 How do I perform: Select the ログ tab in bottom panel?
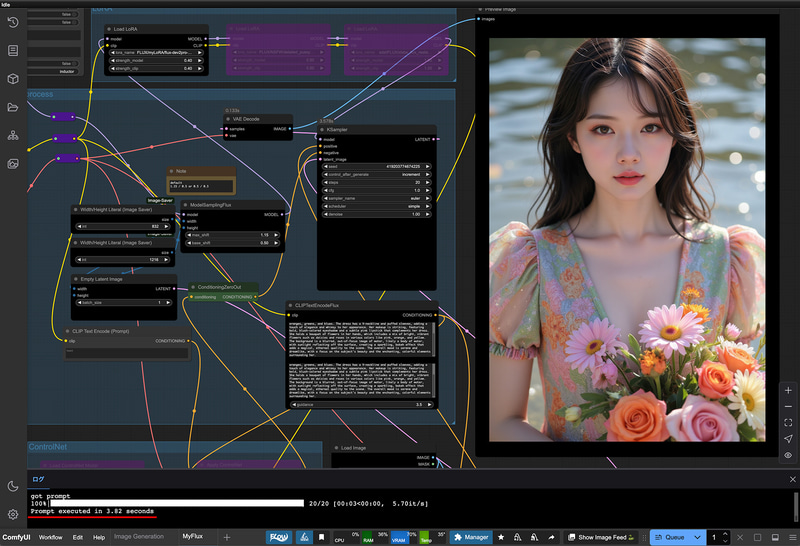point(38,479)
